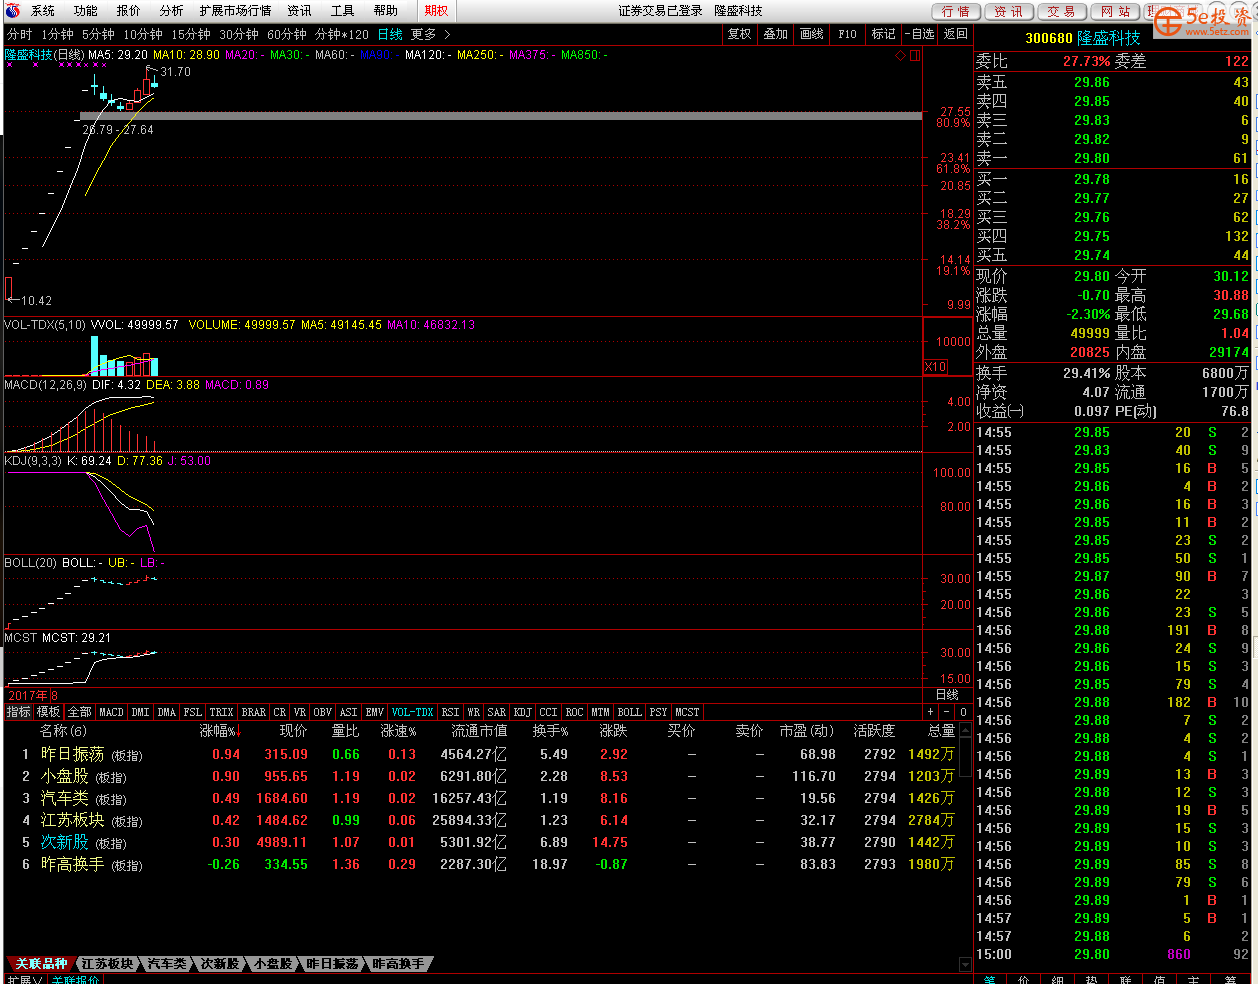Open the 系统 menu
The image size is (1258, 984).
[x=43, y=11]
